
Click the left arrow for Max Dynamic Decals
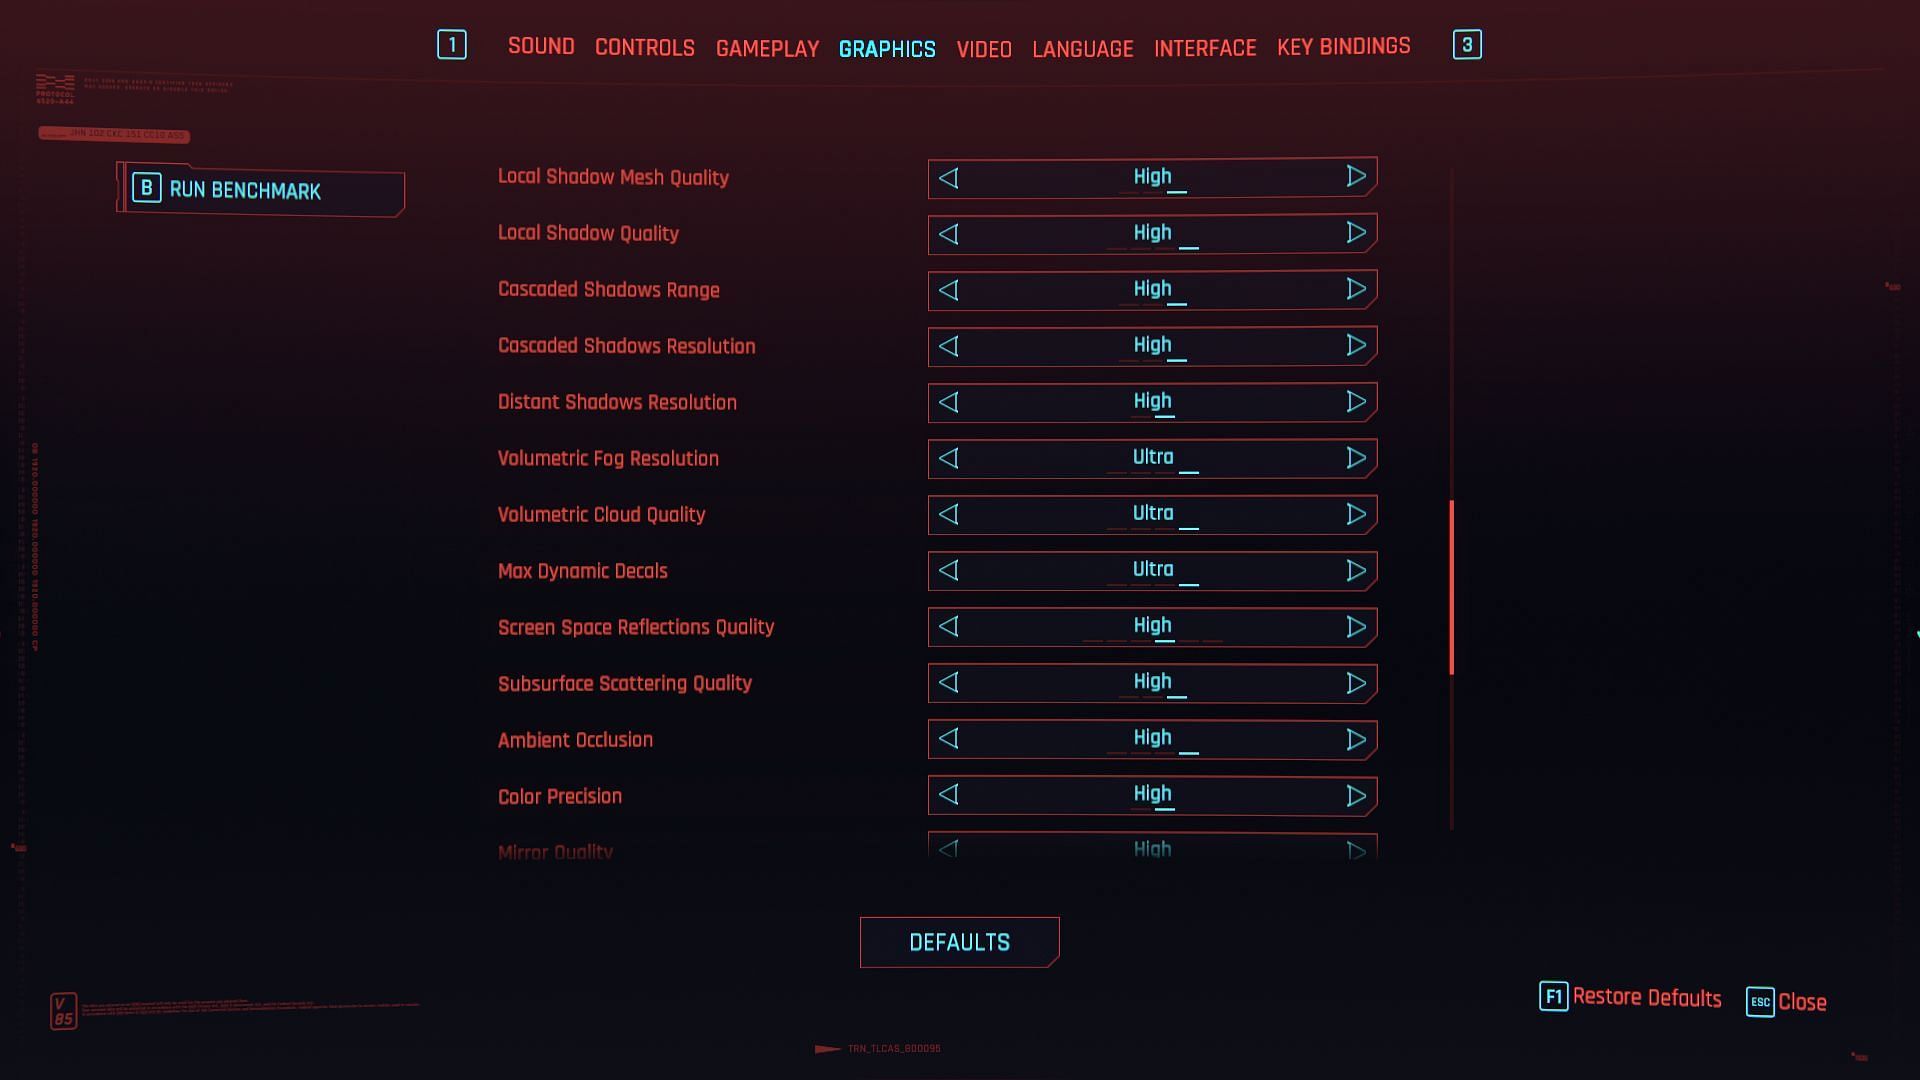[949, 570]
